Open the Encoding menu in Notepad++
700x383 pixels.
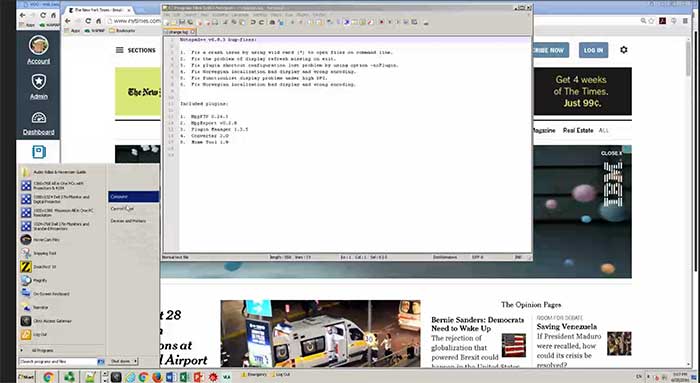pos(220,15)
